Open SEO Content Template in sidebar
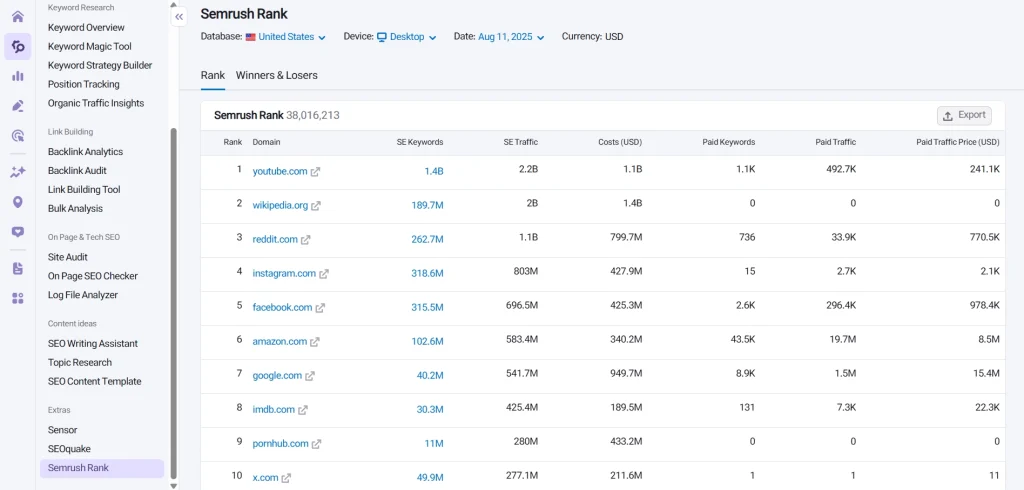Screen dimensions: 1024x490 click(95, 382)
